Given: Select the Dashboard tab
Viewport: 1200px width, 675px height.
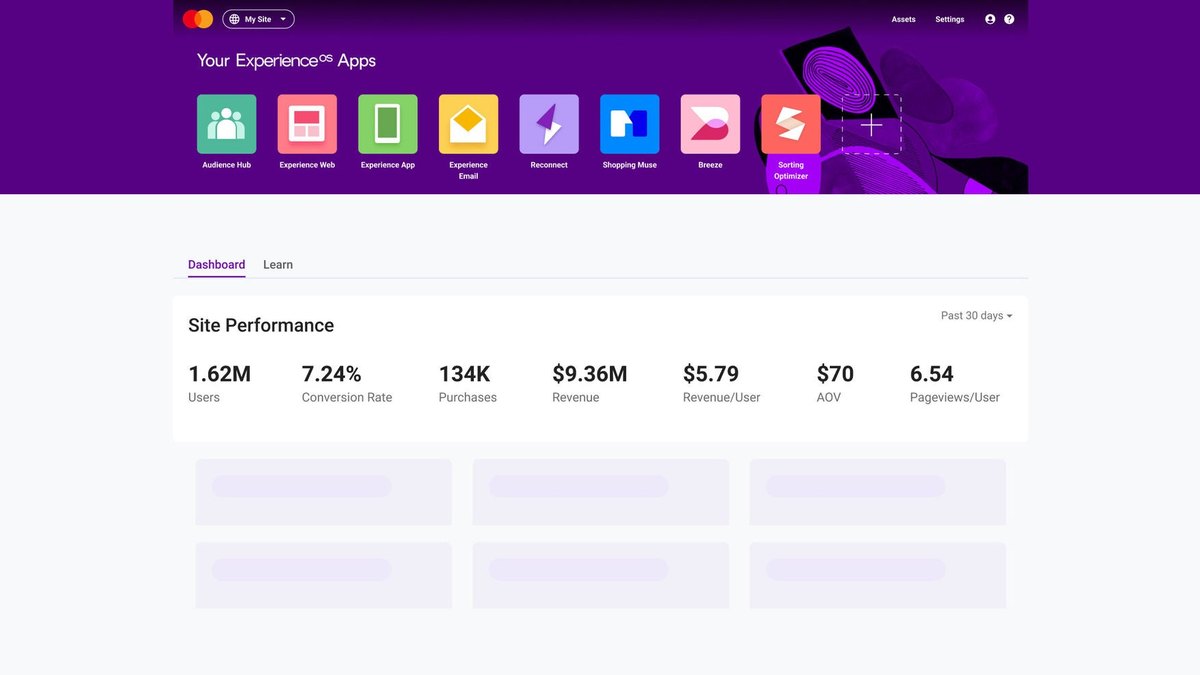Looking at the screenshot, I should point(217,265).
